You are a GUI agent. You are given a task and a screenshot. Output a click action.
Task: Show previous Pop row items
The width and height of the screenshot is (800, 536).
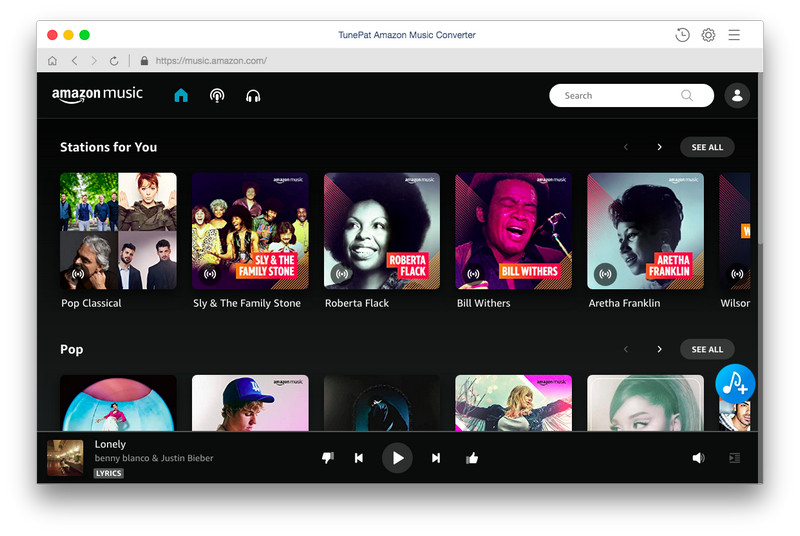(x=626, y=349)
